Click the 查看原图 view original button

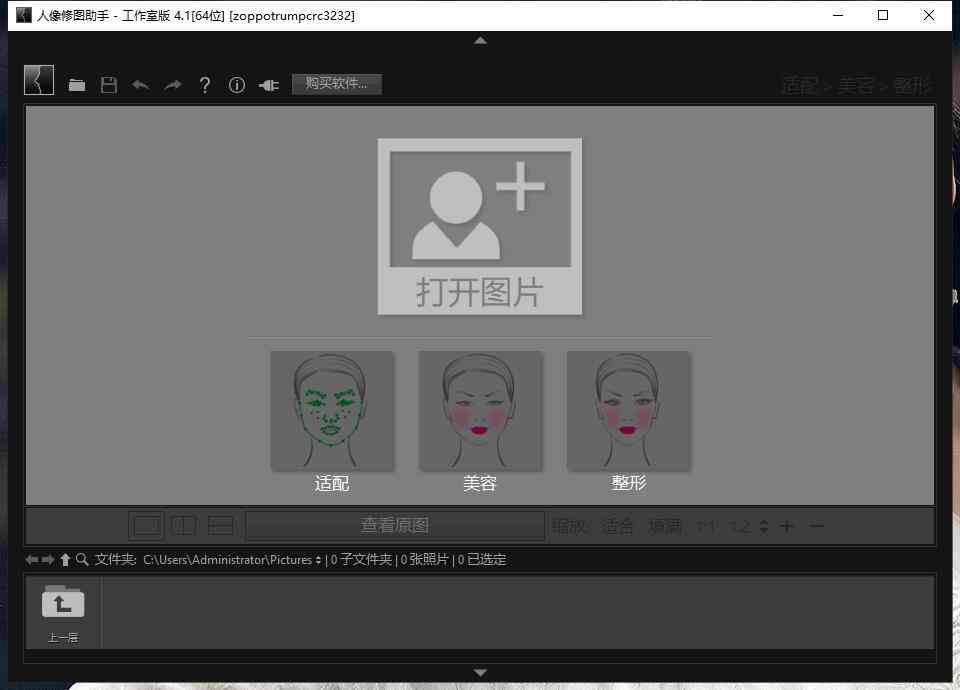pyautogui.click(x=395, y=524)
